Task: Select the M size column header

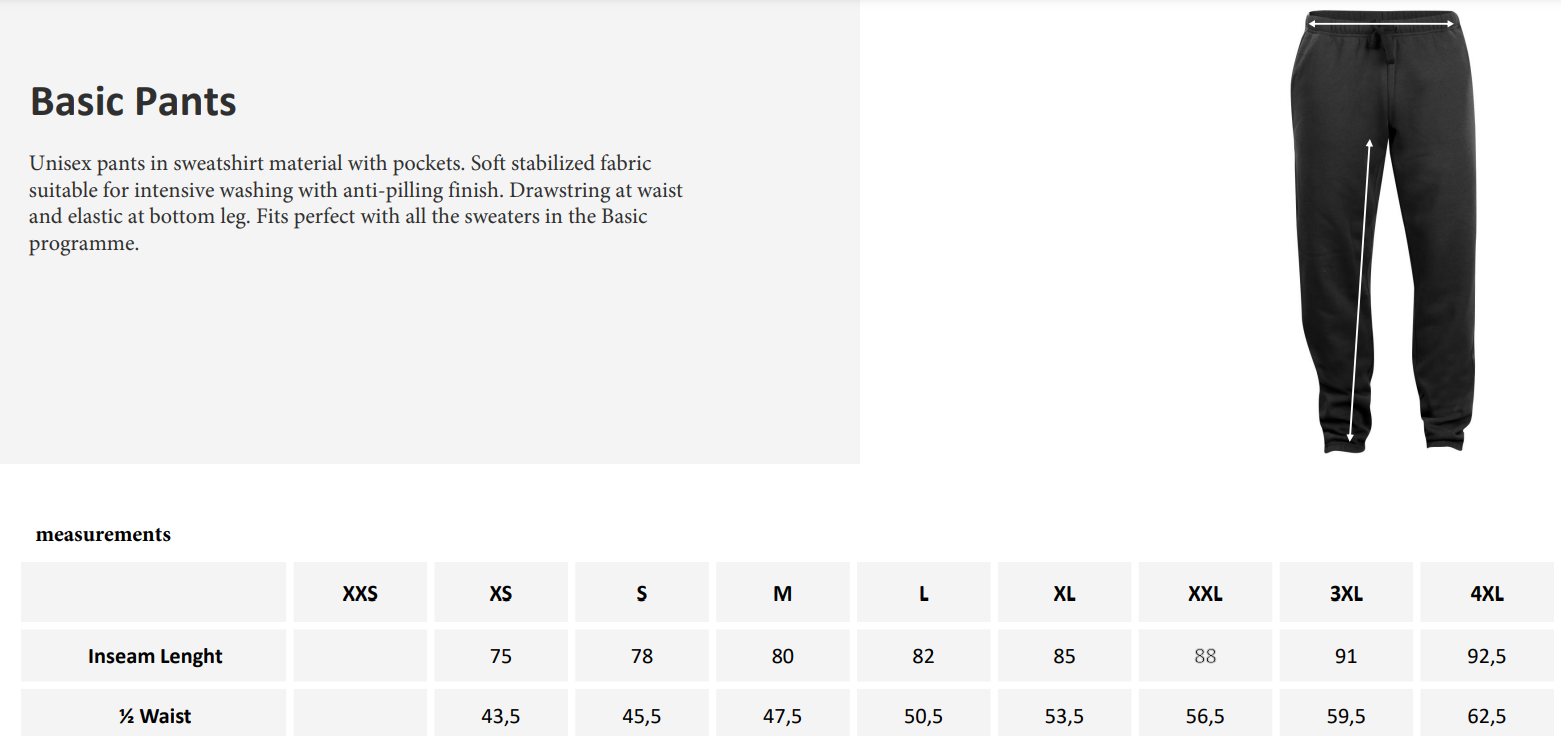Action: (x=783, y=593)
